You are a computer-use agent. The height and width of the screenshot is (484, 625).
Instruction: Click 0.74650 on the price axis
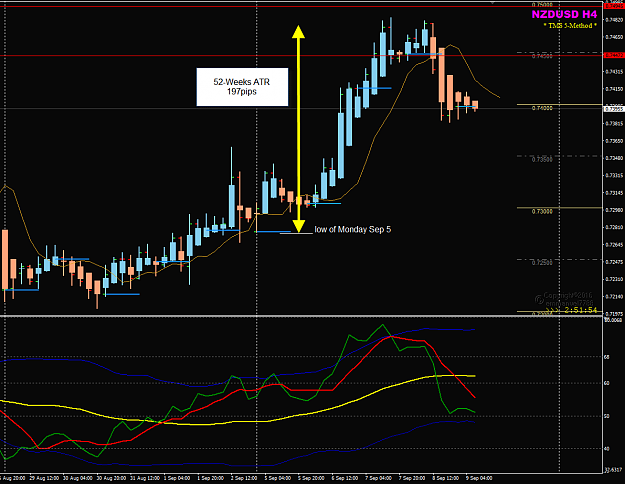pos(614,37)
